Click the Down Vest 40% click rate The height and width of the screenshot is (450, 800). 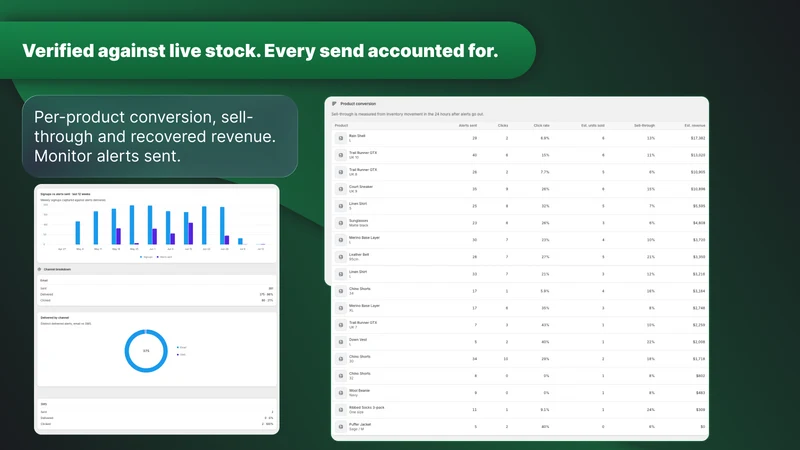[545, 342]
